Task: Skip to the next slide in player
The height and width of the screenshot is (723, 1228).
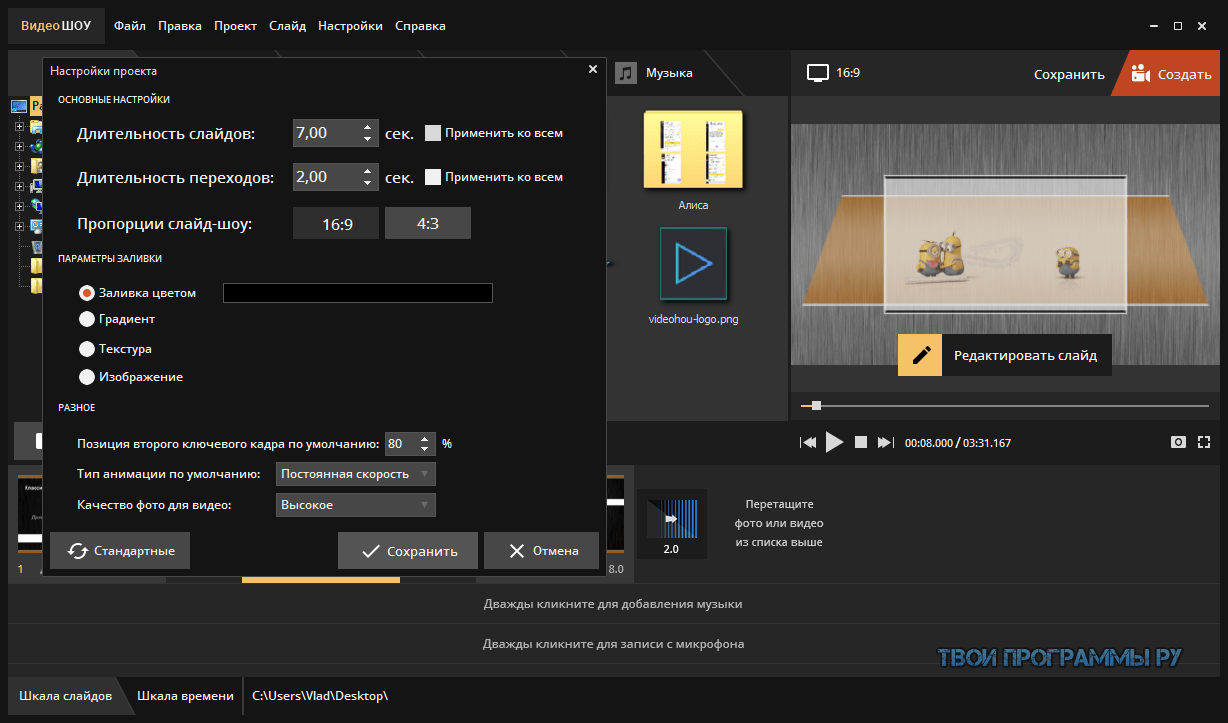Action: tap(885, 442)
